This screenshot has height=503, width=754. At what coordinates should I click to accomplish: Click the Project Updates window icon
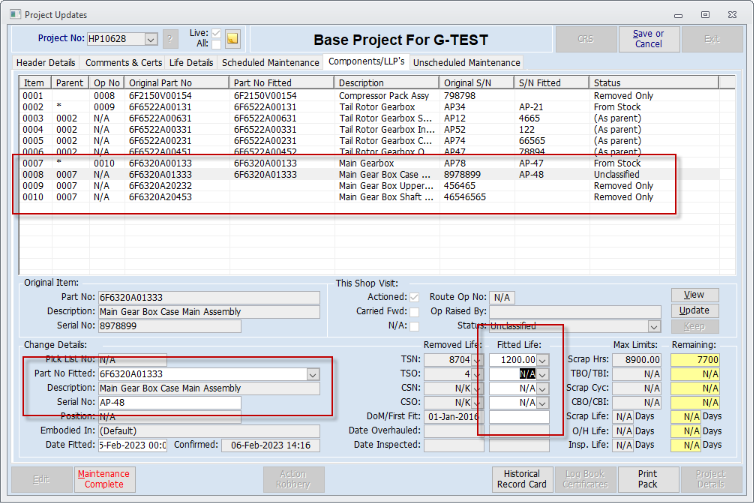15,14
